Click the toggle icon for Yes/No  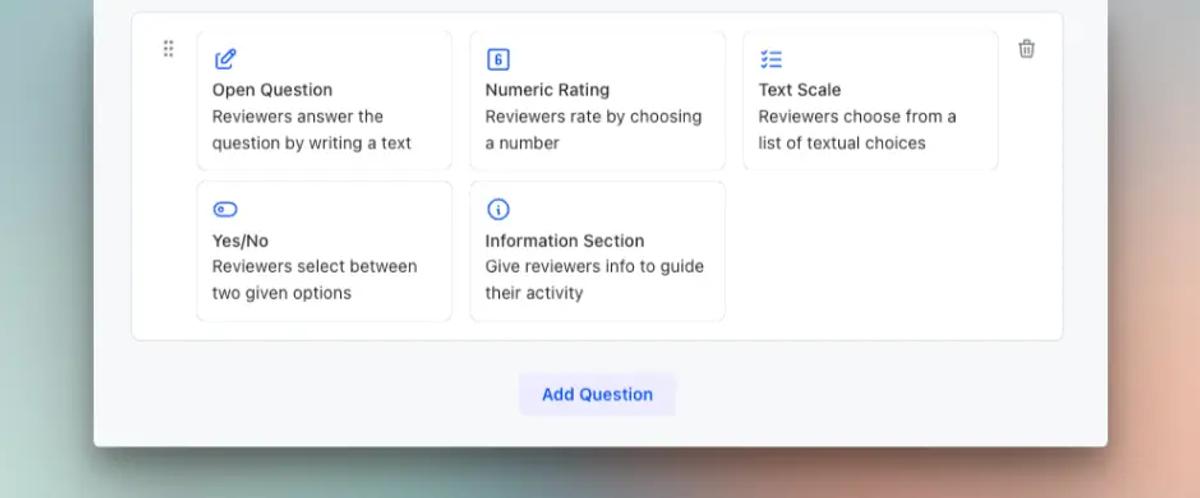pyautogui.click(x=225, y=209)
